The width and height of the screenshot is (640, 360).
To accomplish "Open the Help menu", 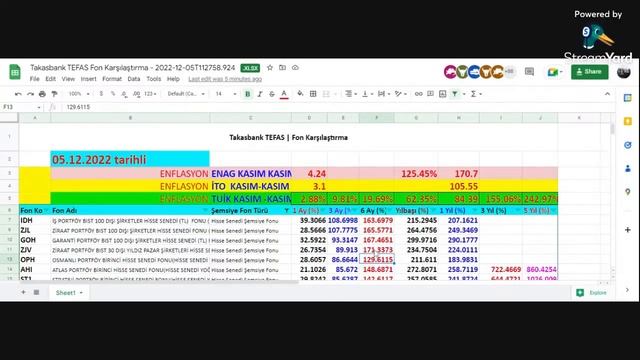I will tap(173, 79).
